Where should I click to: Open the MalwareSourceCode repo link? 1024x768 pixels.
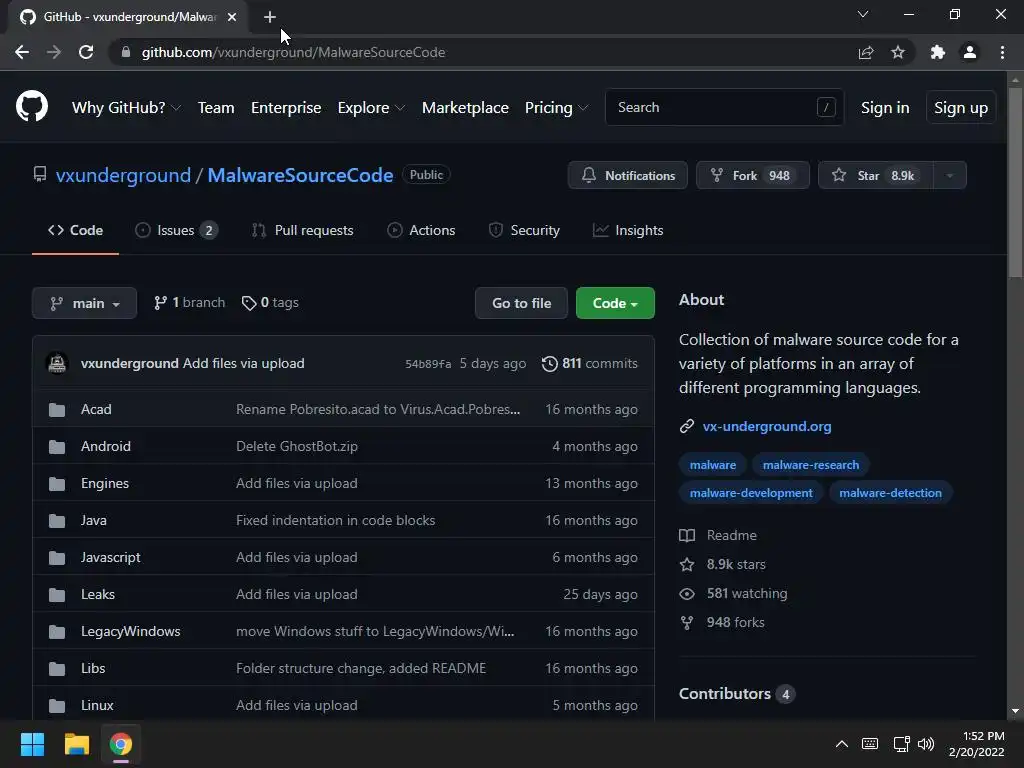click(300, 175)
